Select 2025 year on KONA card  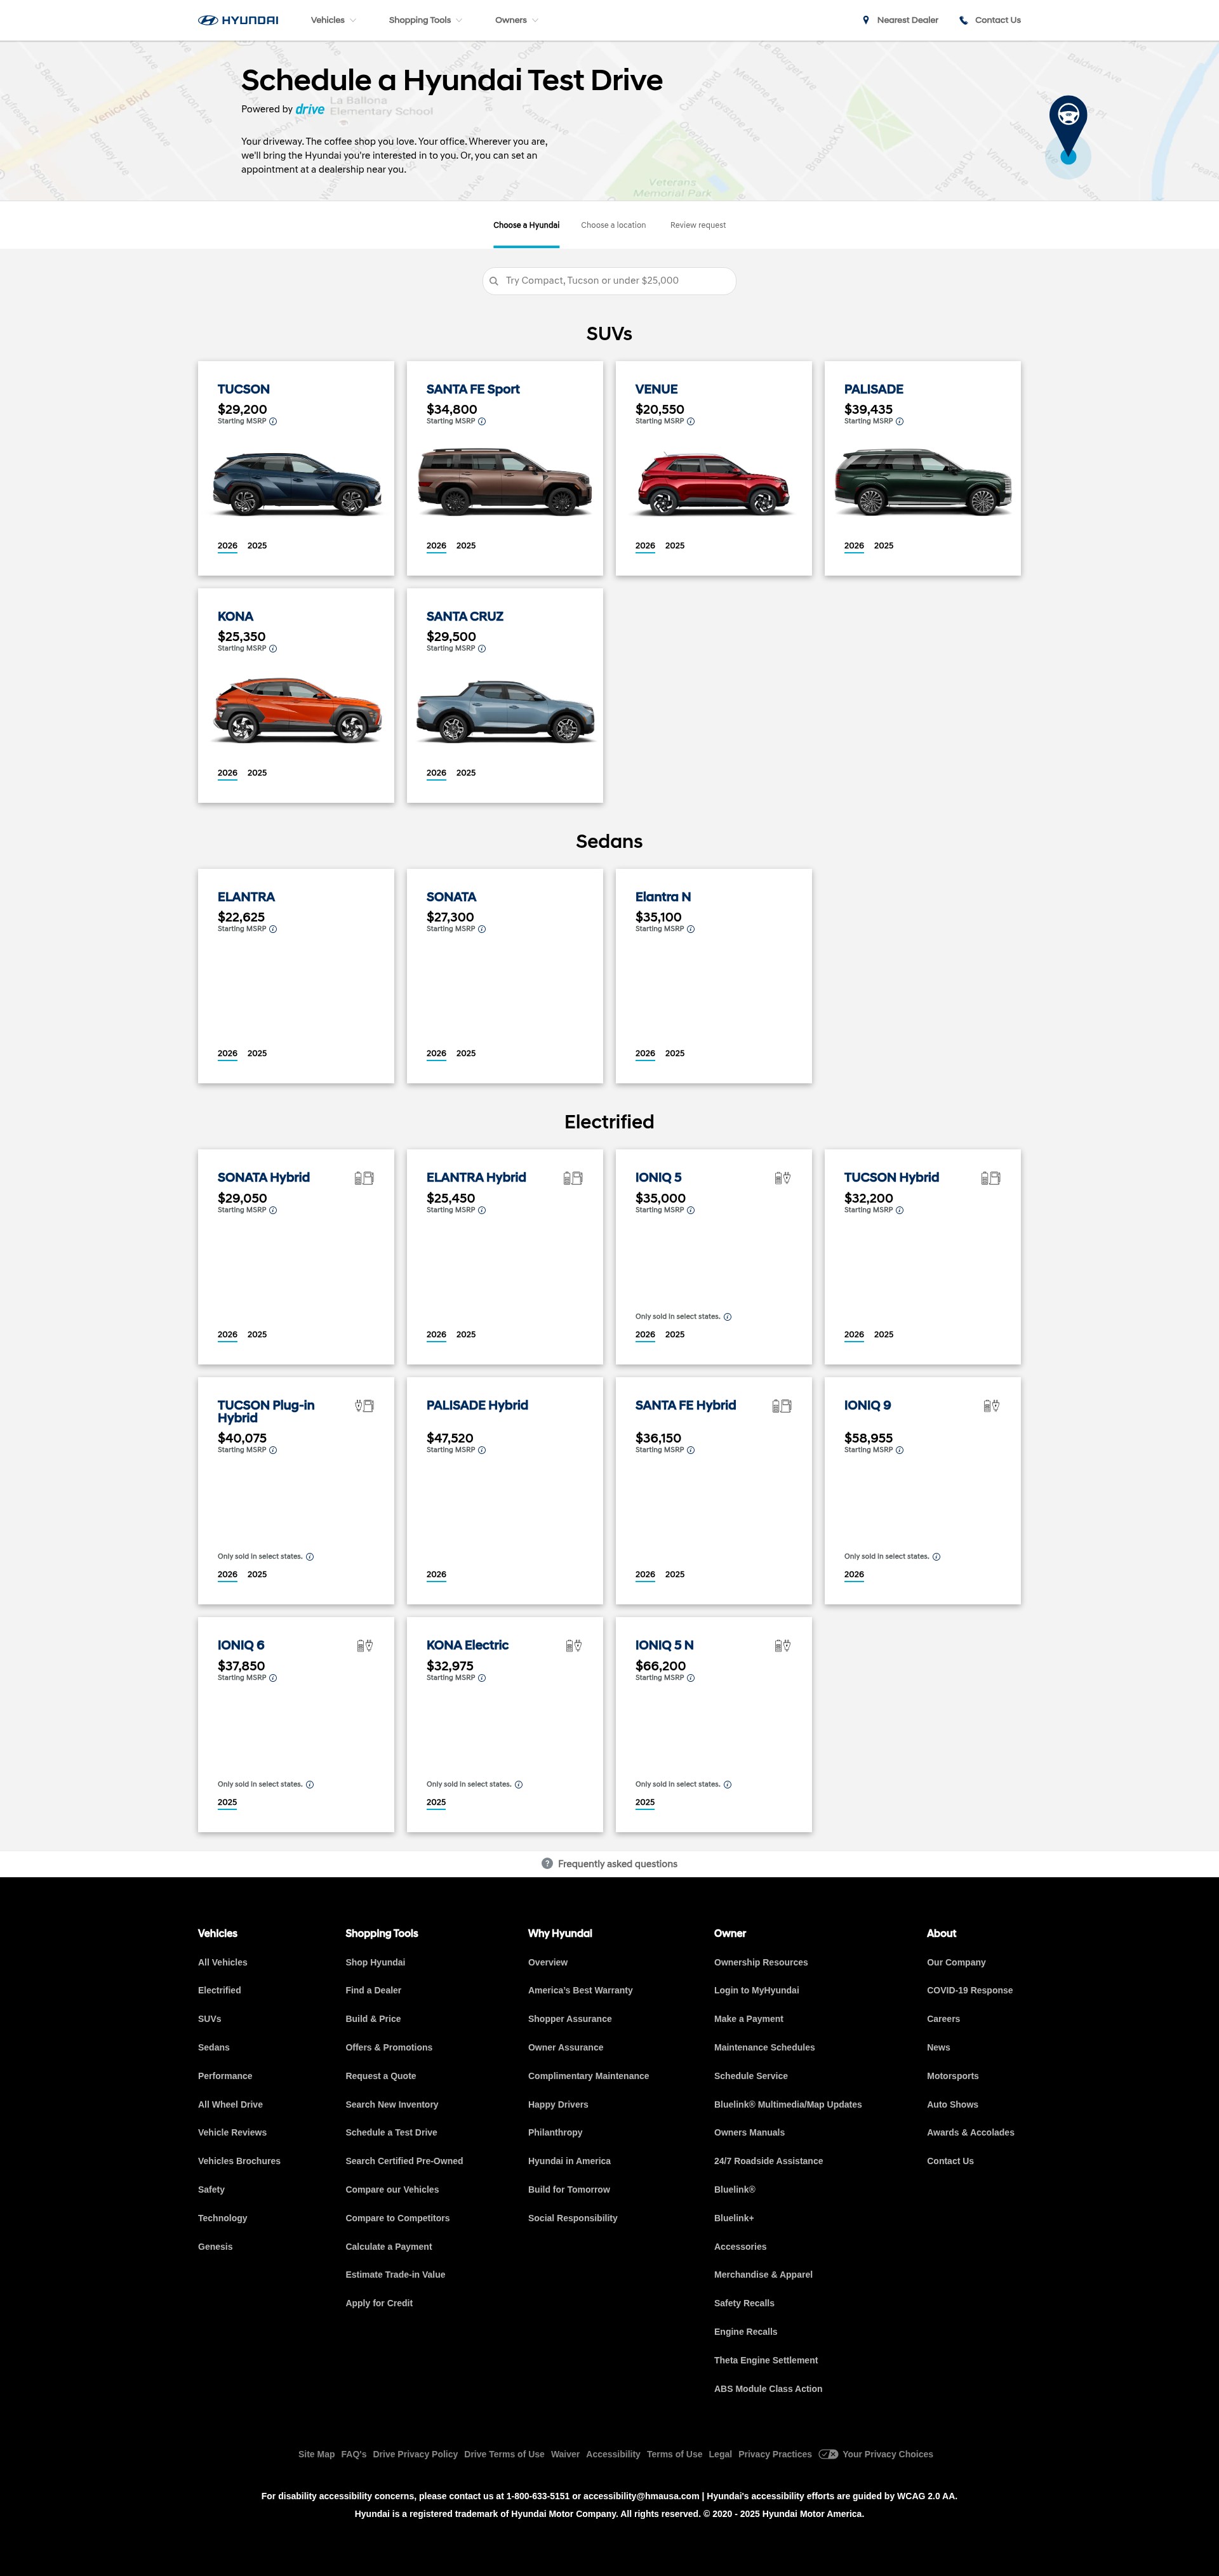(x=257, y=773)
